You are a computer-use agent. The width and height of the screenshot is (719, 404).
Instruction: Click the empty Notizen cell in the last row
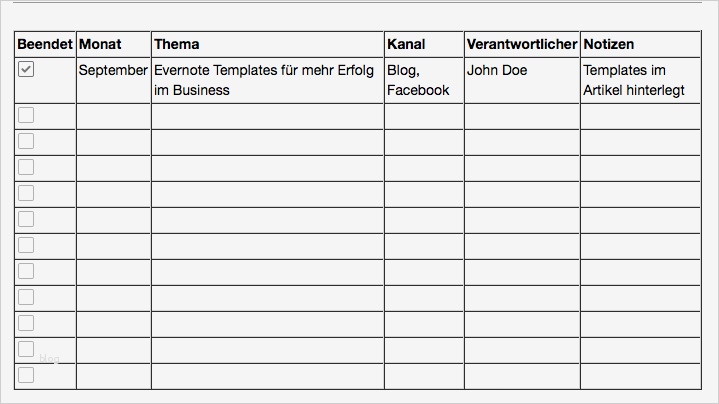pyautogui.click(x=640, y=376)
